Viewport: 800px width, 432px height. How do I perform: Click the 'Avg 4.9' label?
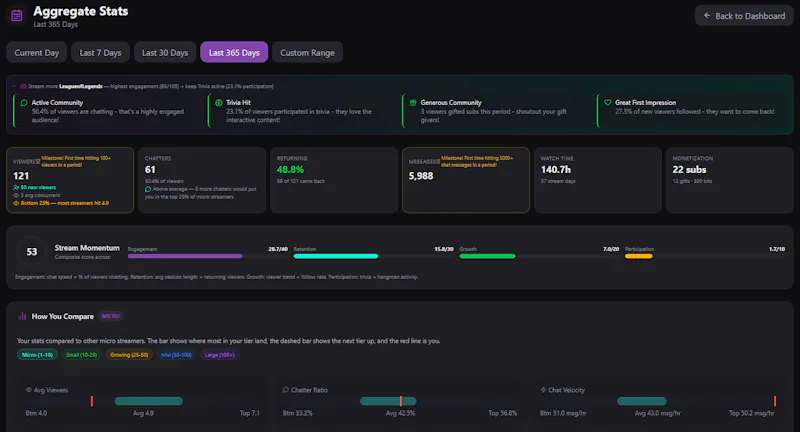[143, 413]
